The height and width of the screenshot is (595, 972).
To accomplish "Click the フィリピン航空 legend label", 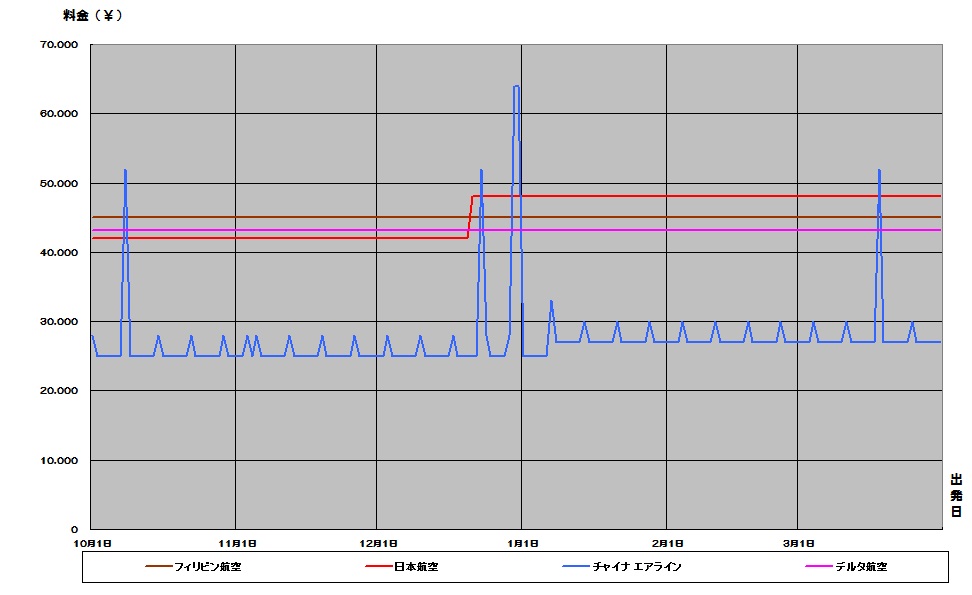I will click(x=207, y=567).
